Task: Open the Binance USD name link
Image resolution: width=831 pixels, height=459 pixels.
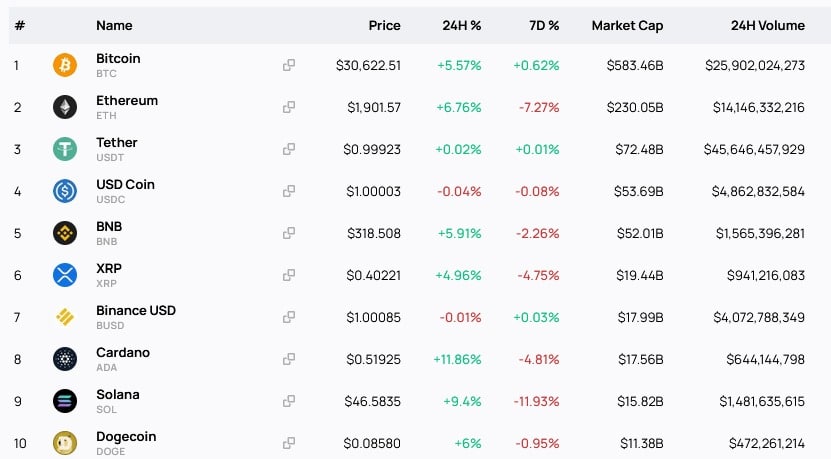Action: tap(136, 311)
